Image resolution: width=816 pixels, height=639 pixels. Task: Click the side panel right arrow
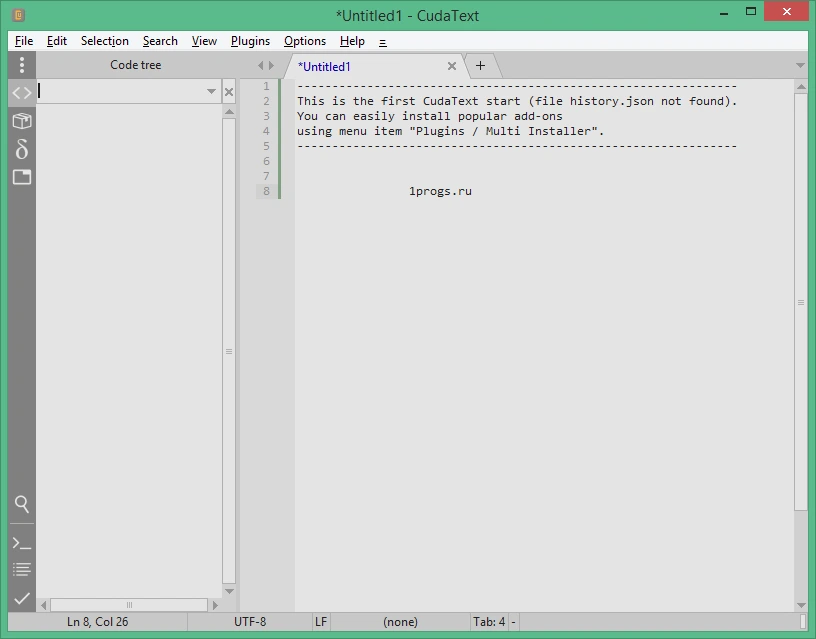point(271,66)
